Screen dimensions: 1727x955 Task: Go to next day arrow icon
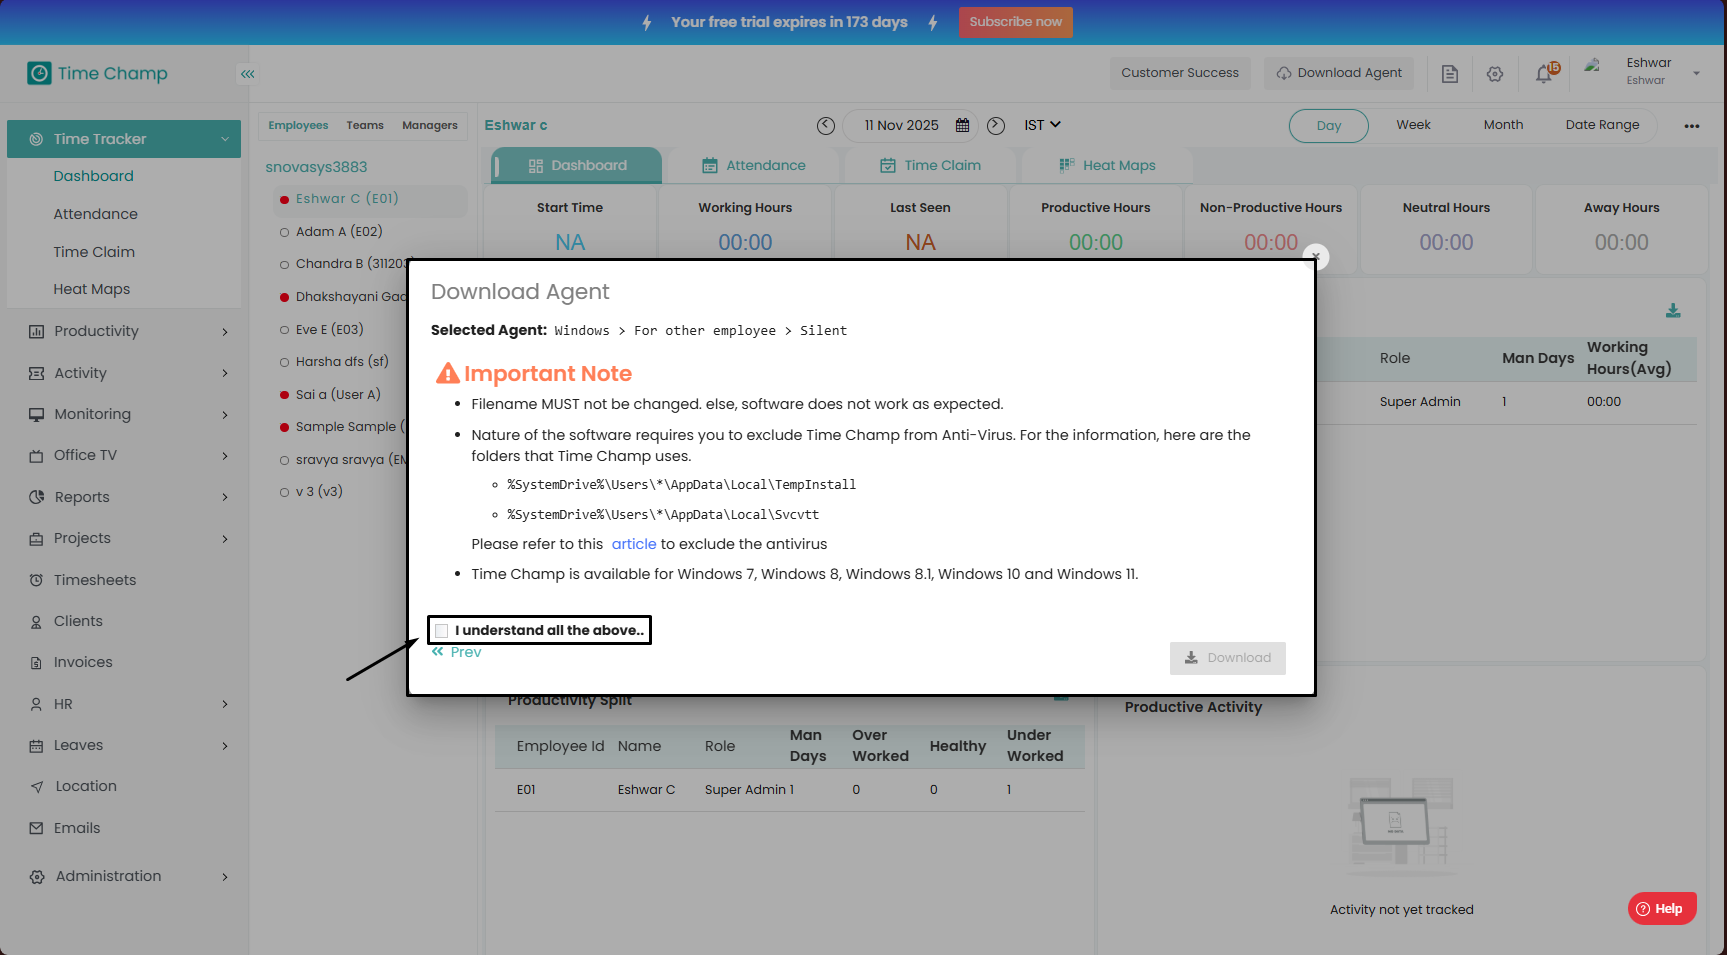pyautogui.click(x=996, y=125)
